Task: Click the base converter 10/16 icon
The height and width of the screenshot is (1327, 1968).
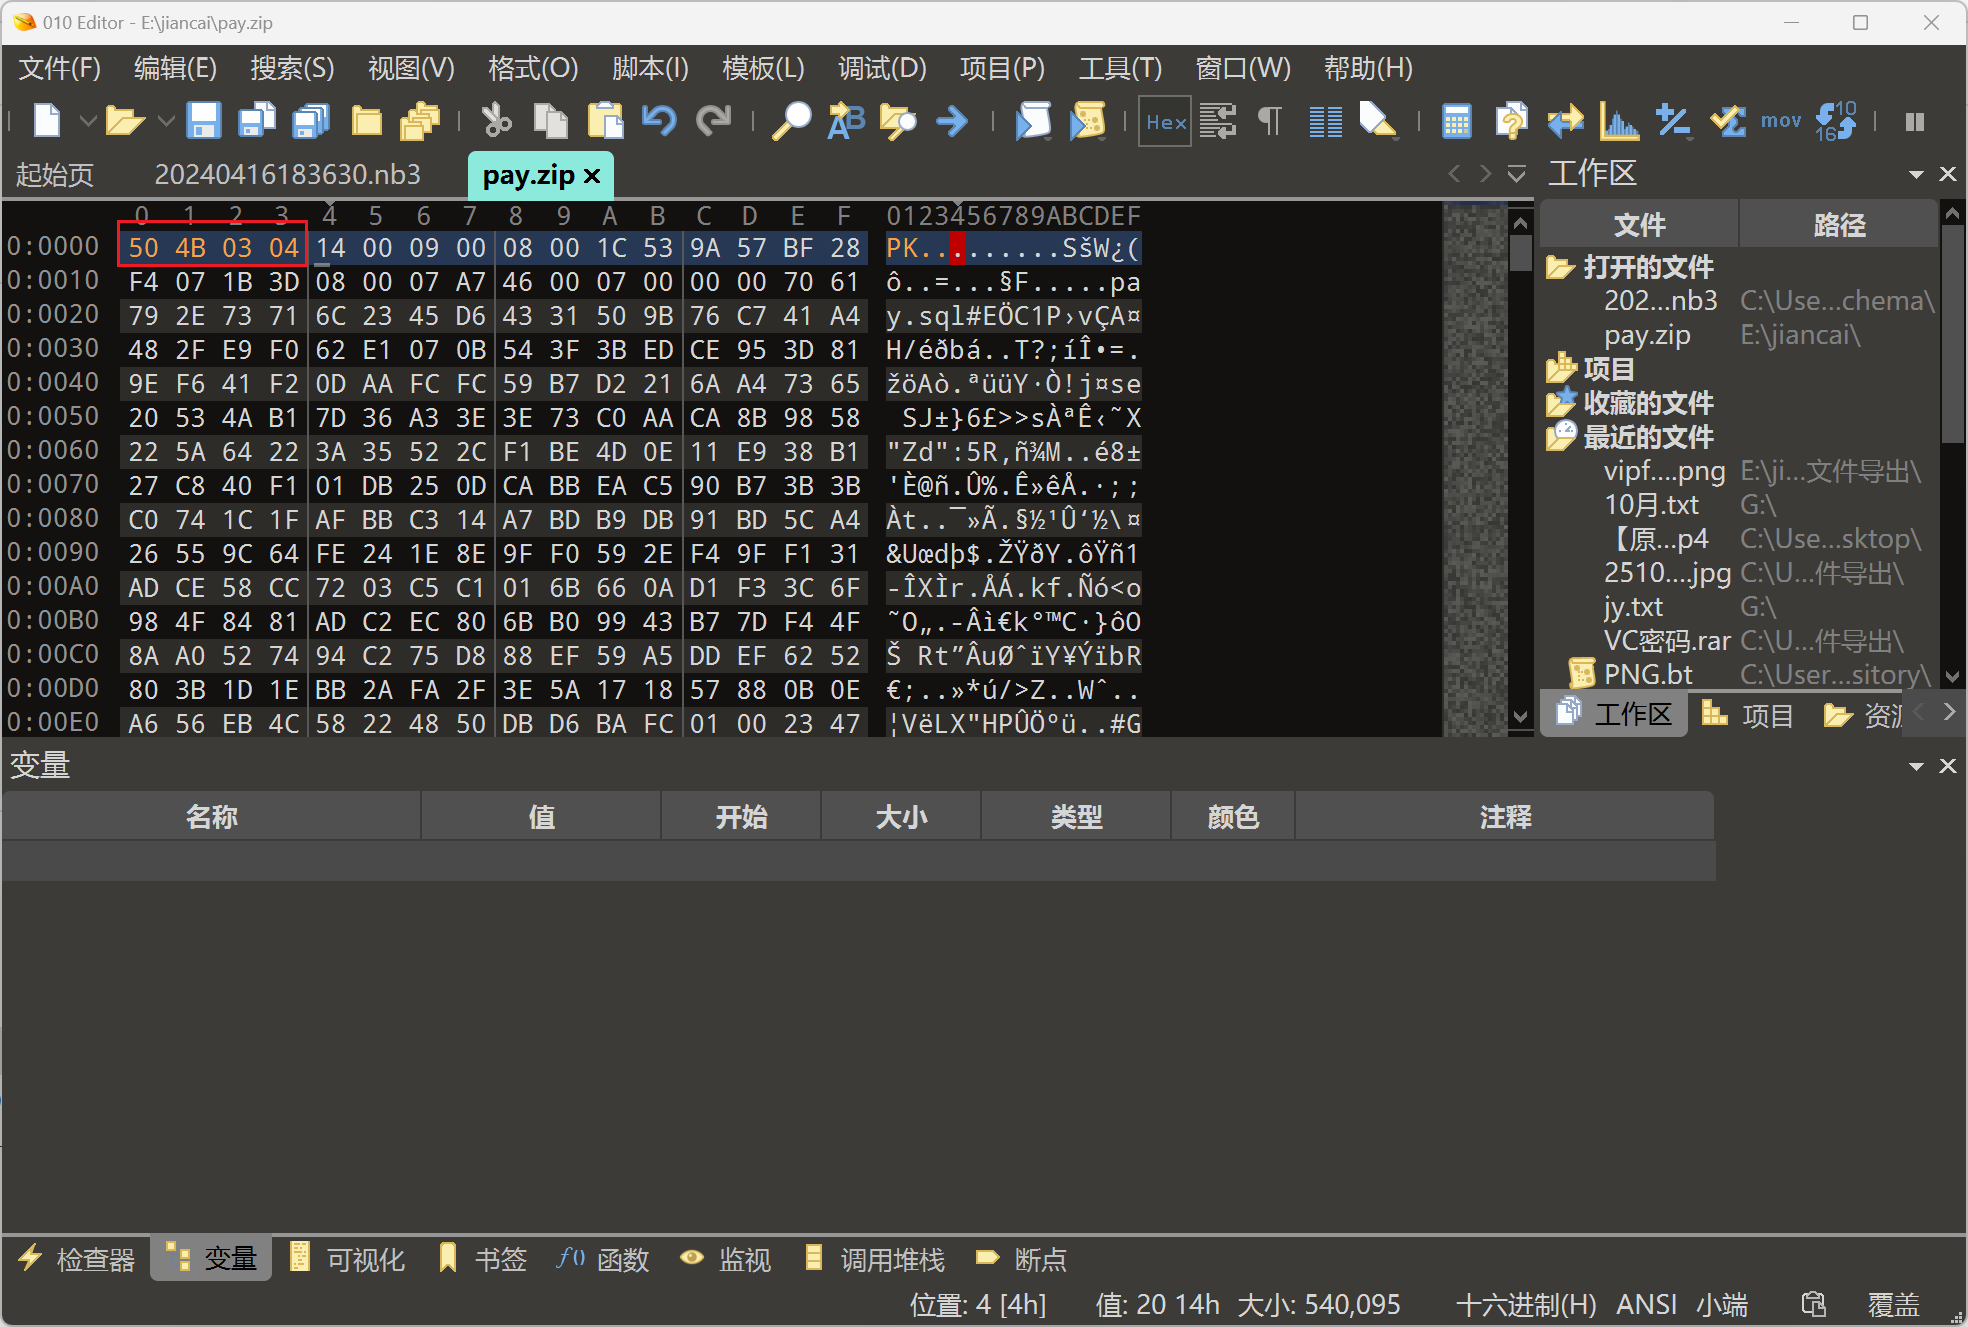Action: click(x=1836, y=121)
